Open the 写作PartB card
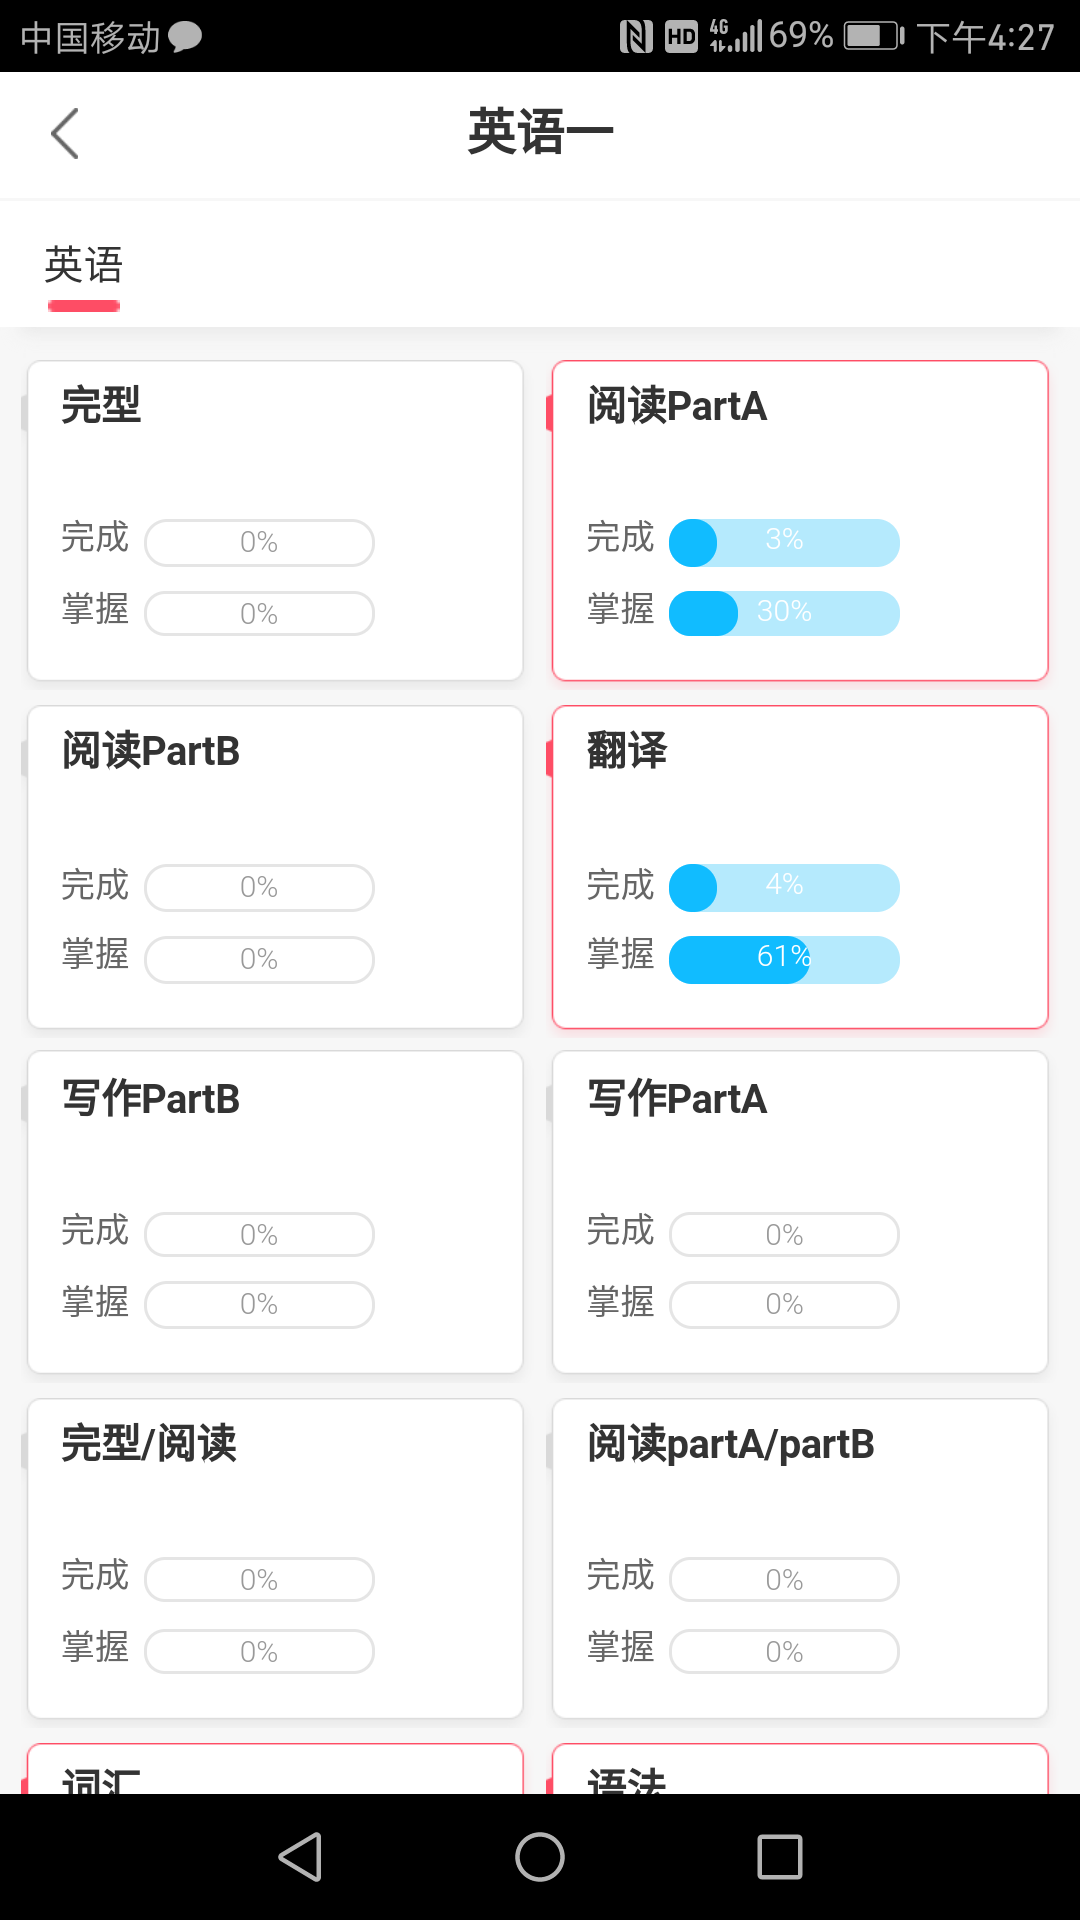The image size is (1080, 1920). (275, 1212)
